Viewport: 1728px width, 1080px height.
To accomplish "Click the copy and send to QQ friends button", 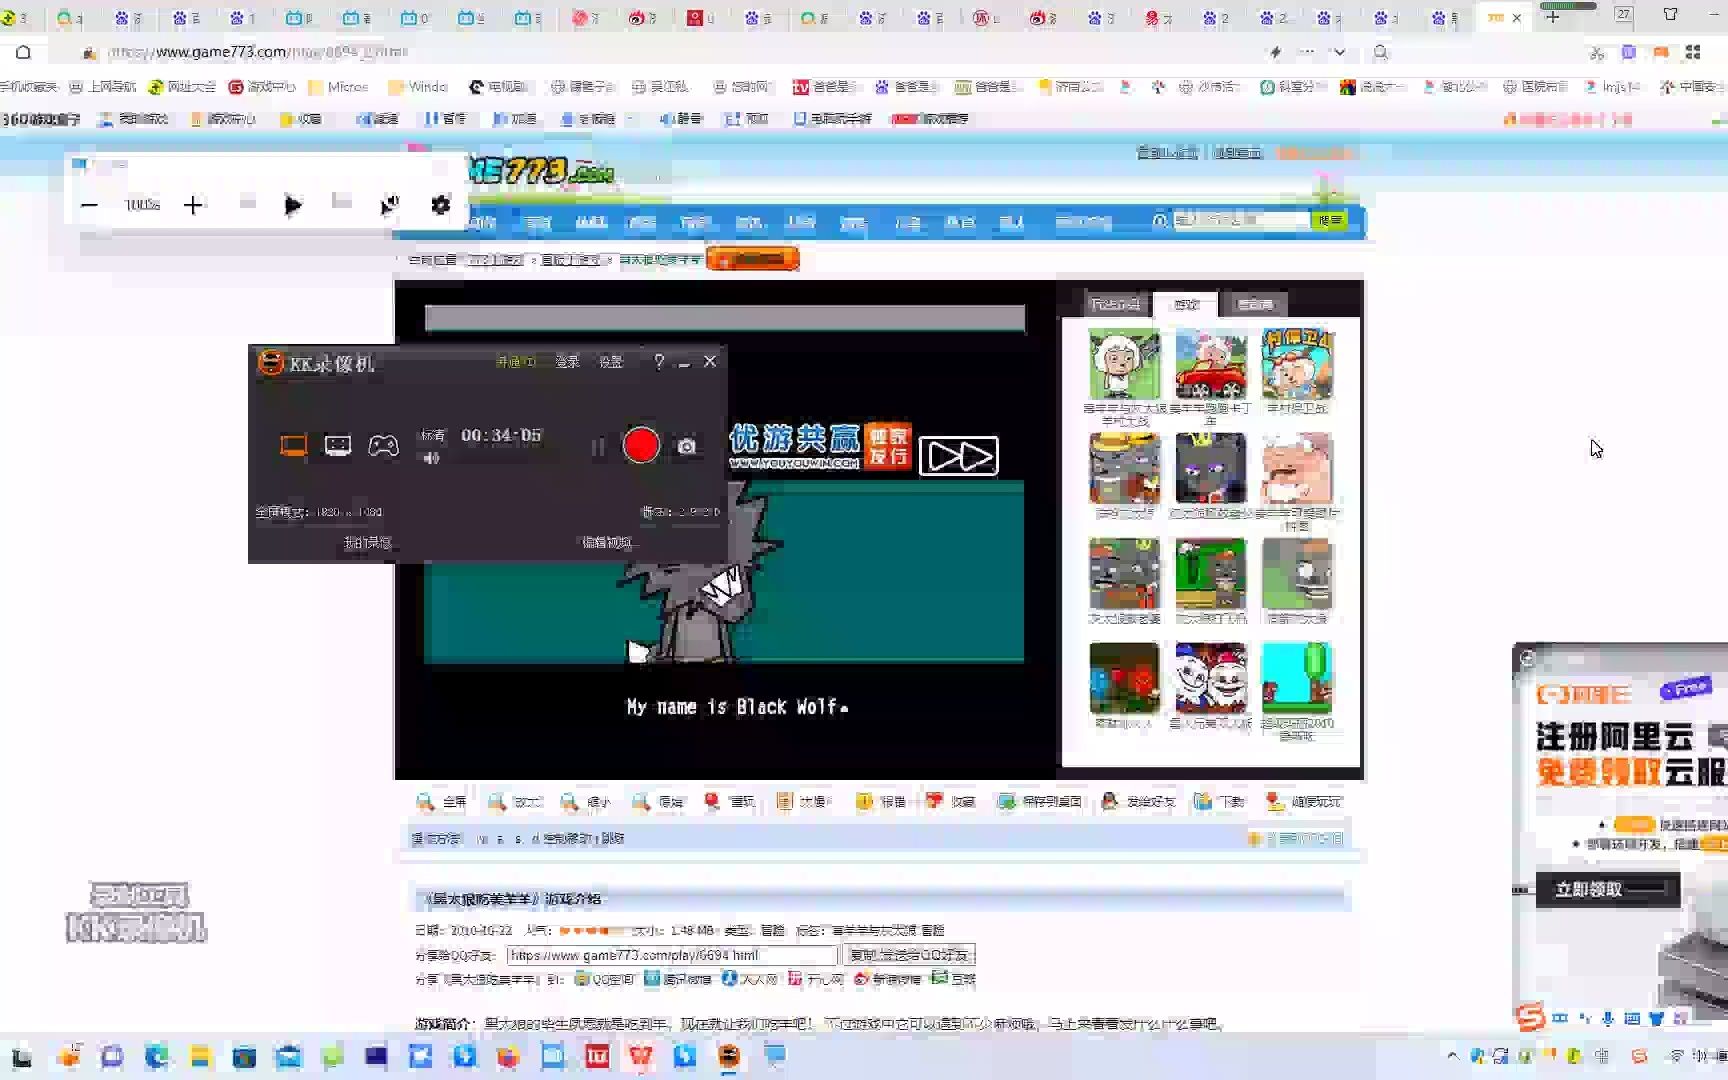I will point(909,955).
